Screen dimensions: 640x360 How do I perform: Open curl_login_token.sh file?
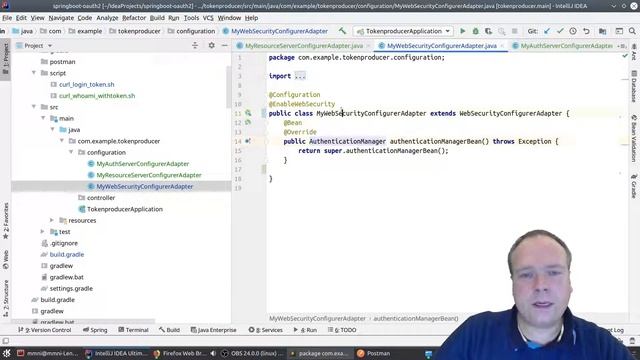click(x=87, y=84)
